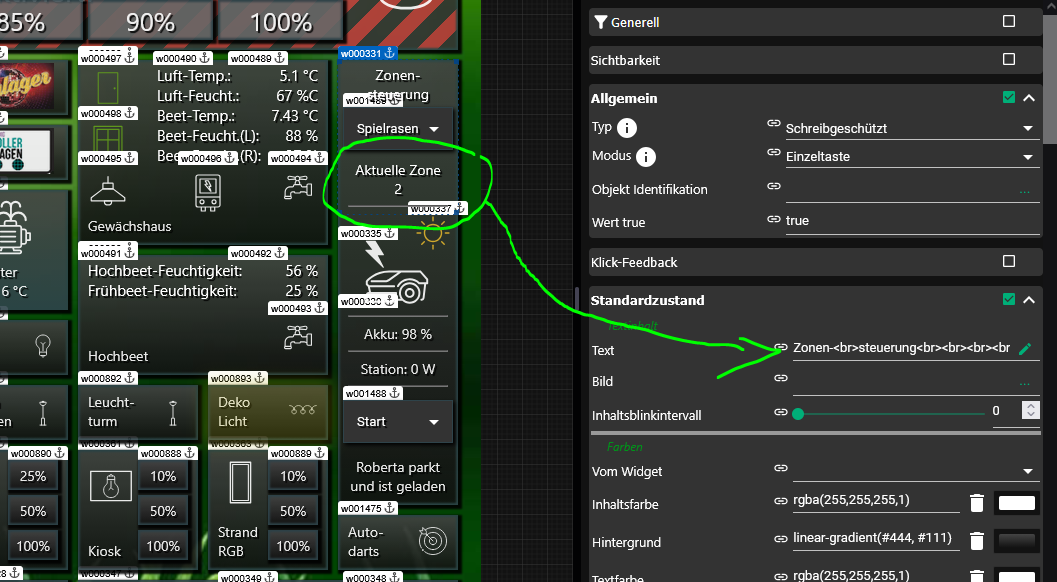Collapse the Standardzustand section

(1029, 299)
